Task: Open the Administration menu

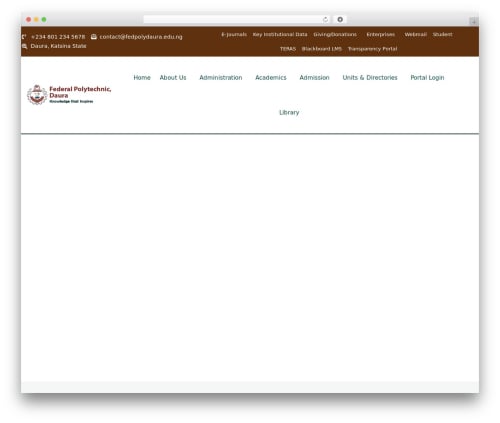Action: [x=221, y=77]
